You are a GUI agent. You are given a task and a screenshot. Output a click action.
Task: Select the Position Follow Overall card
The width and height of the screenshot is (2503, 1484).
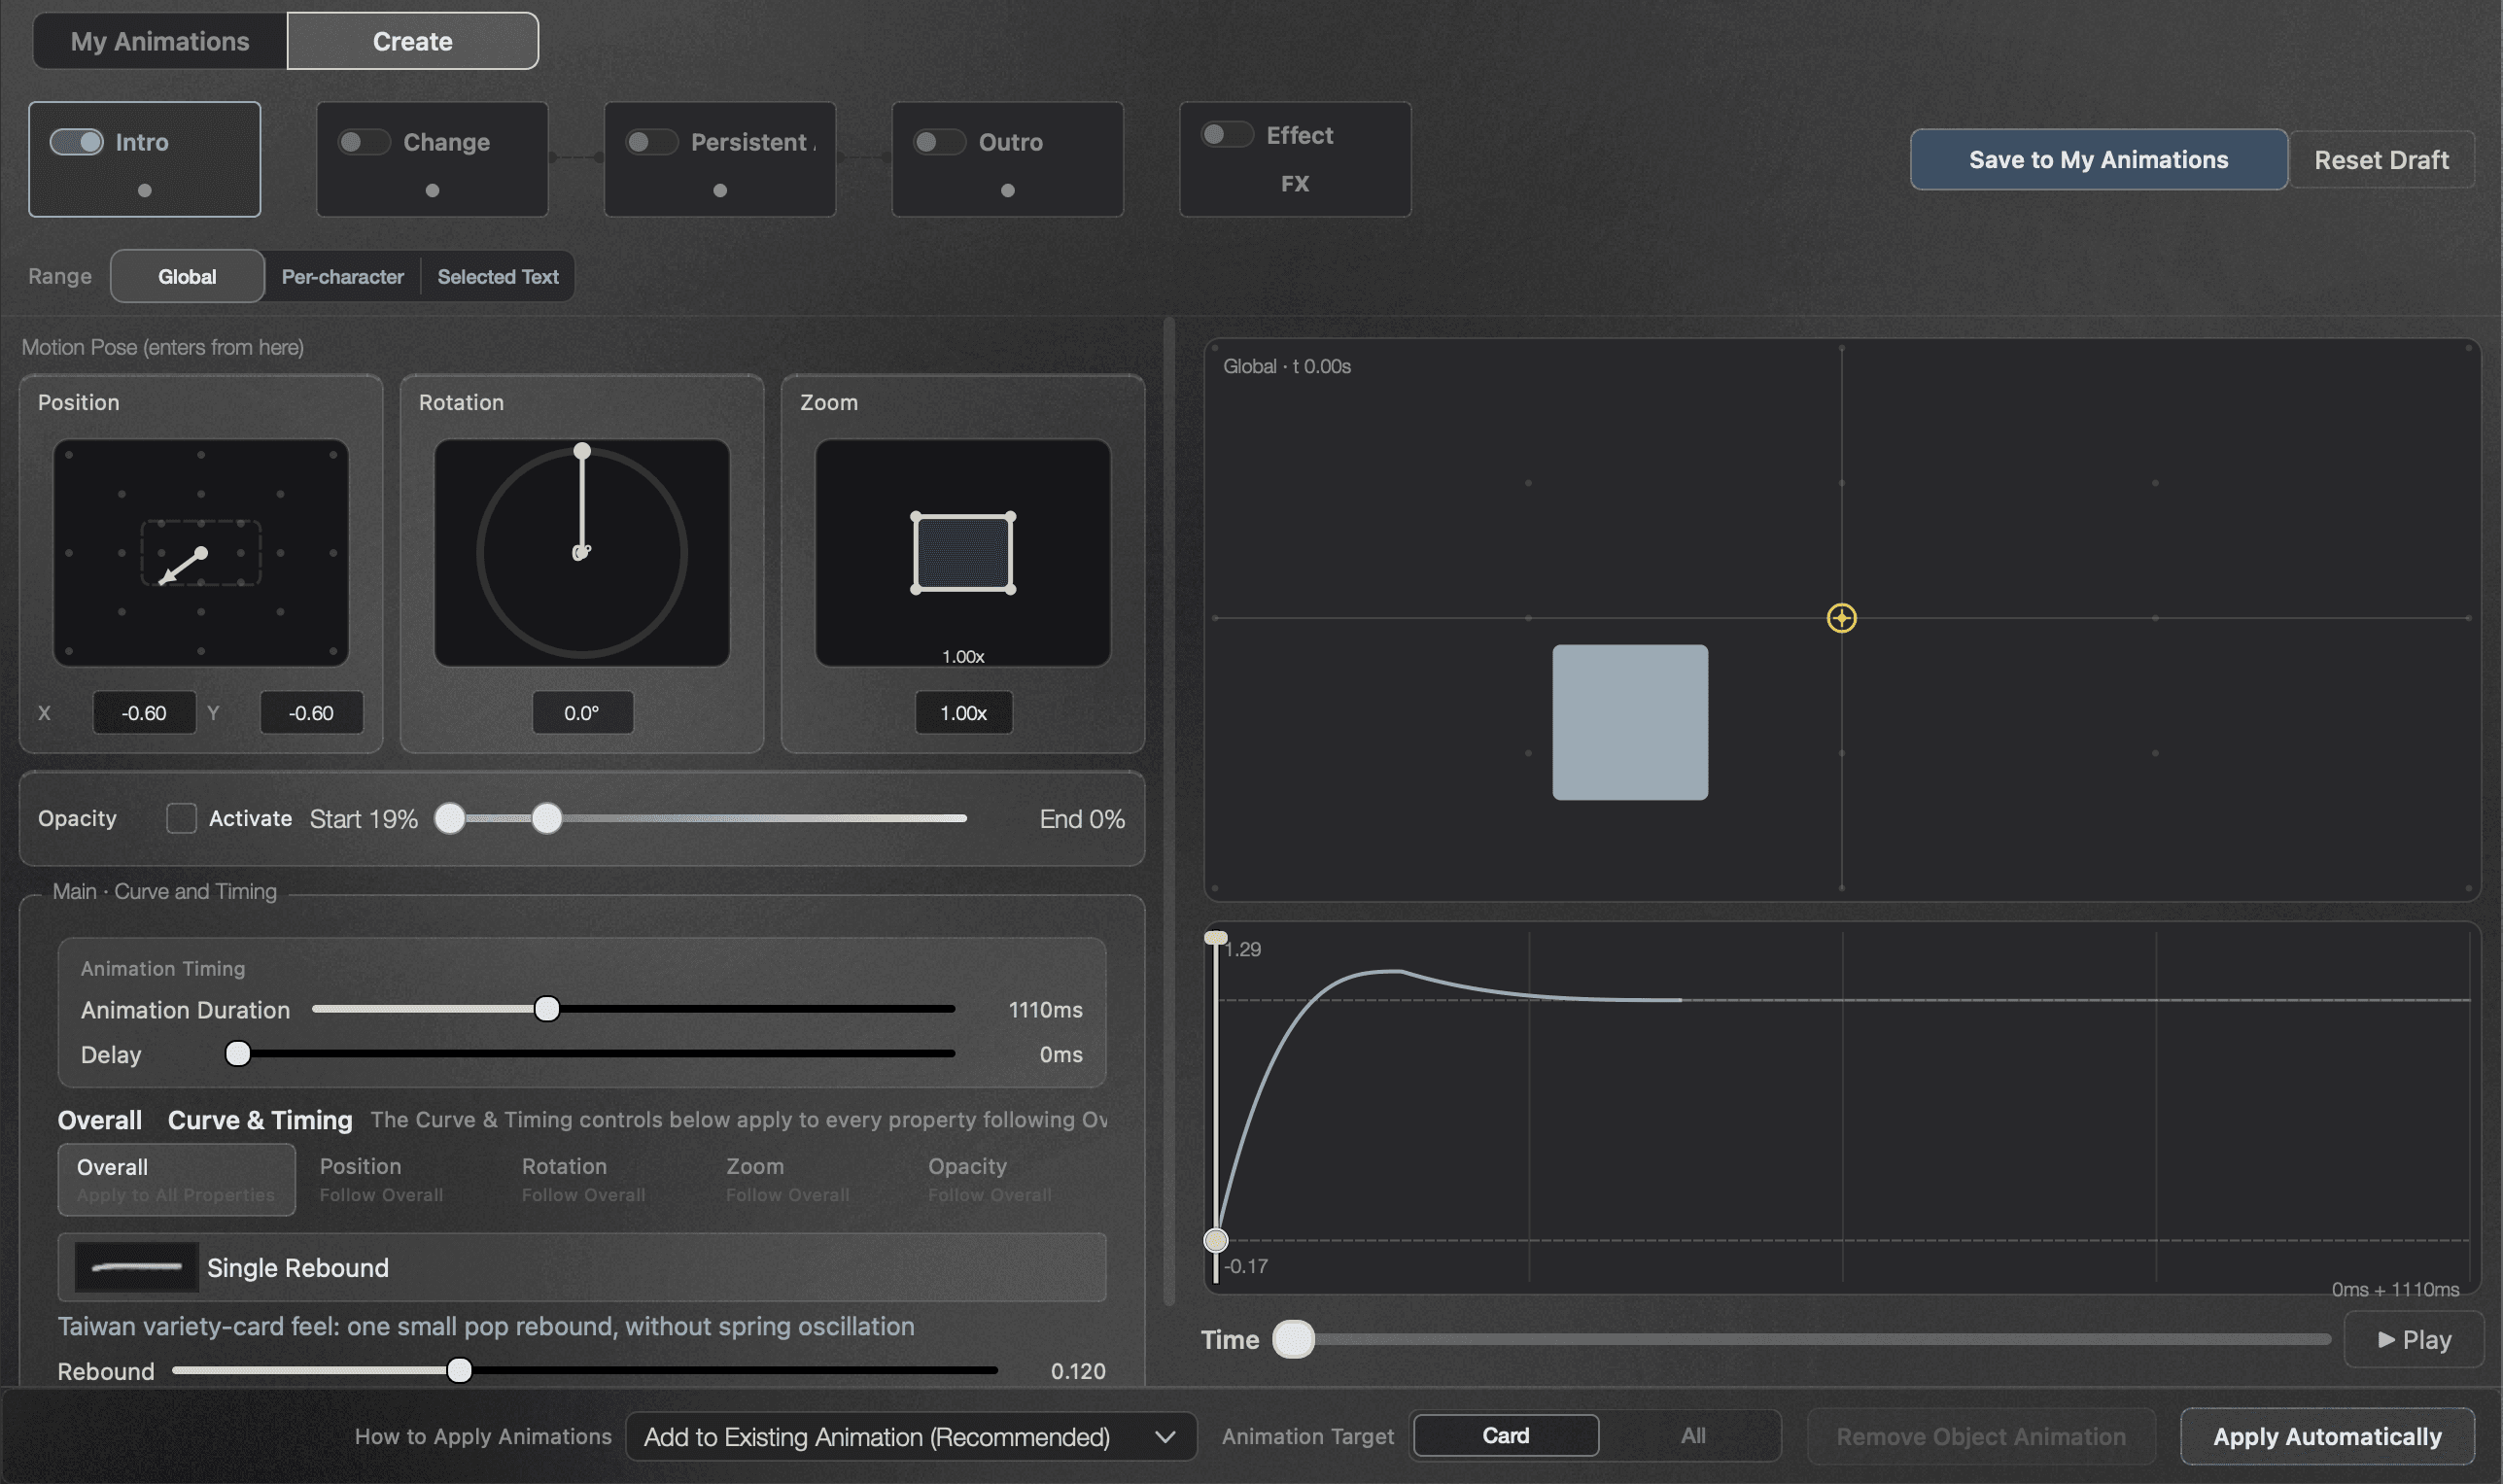pos(381,1180)
